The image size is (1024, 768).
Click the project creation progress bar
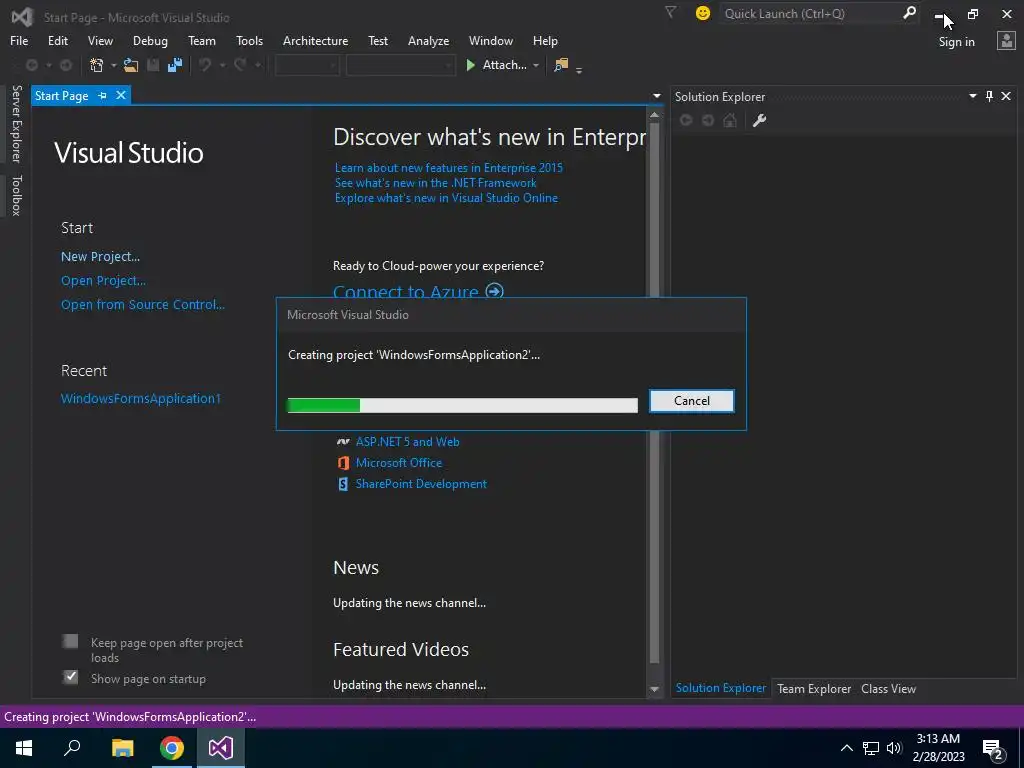click(462, 406)
